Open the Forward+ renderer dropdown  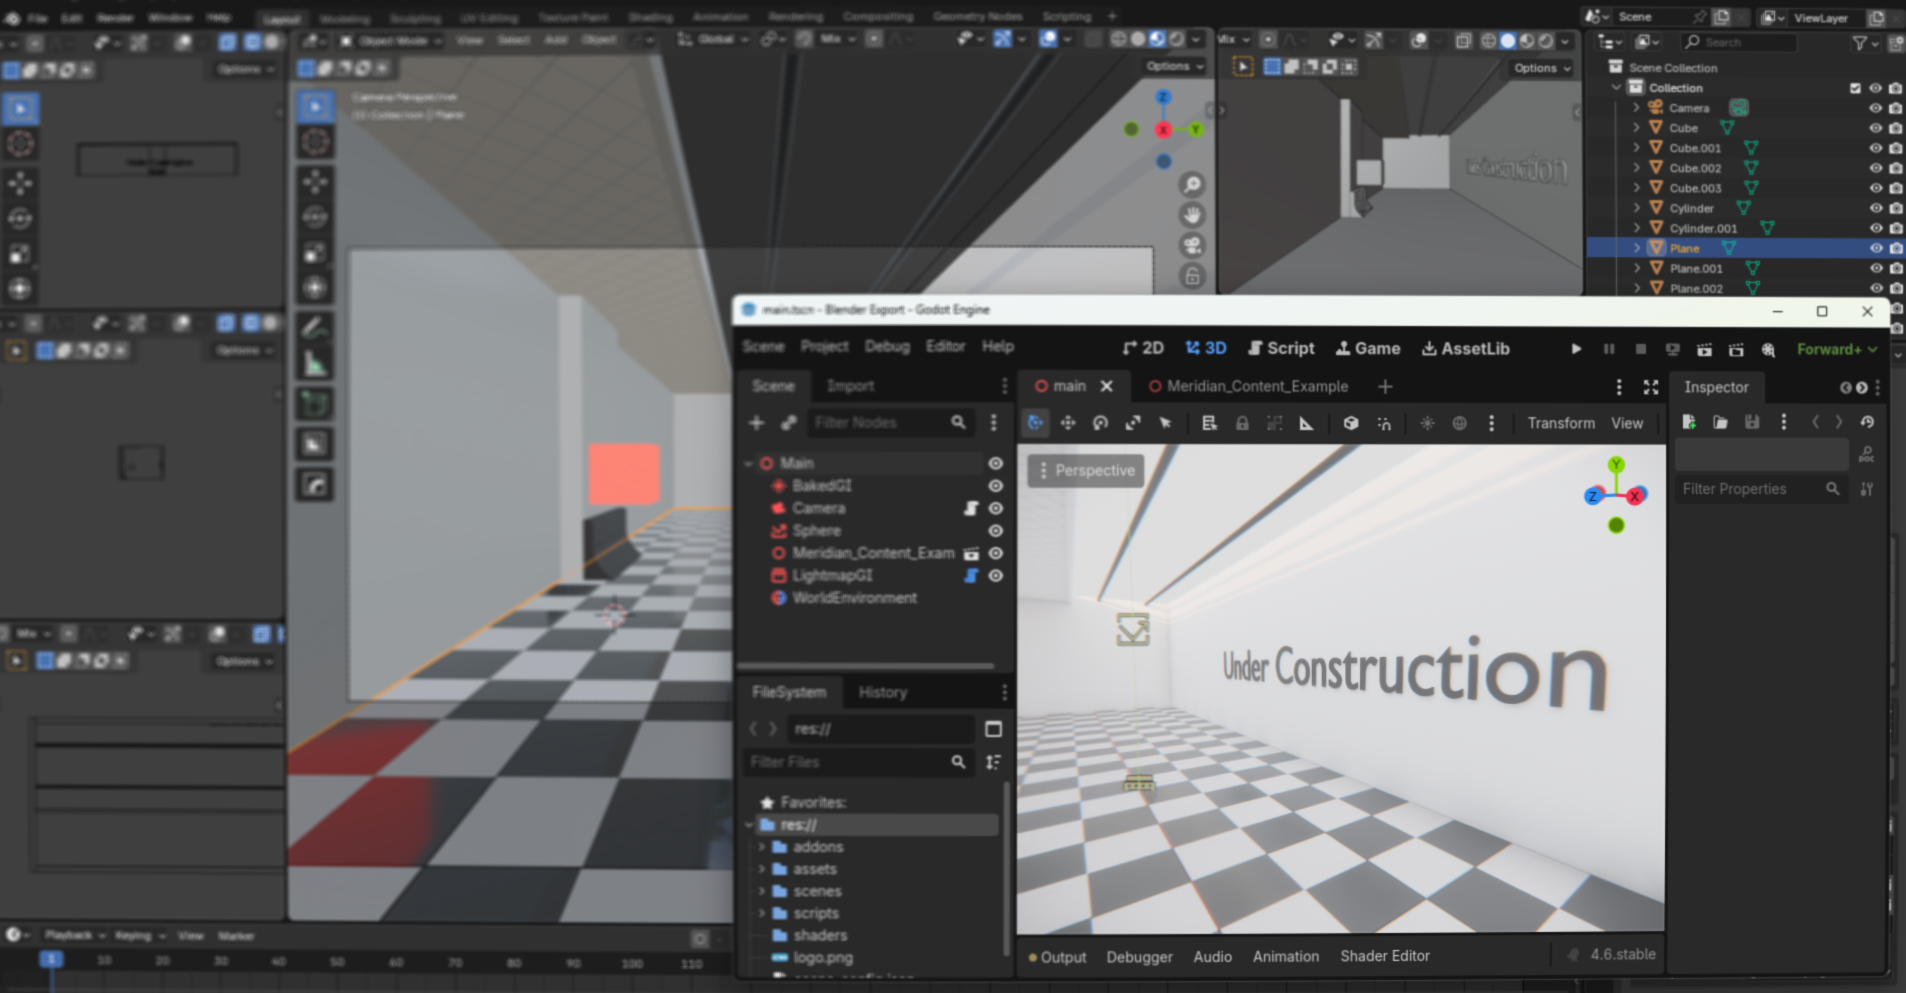pos(1837,349)
